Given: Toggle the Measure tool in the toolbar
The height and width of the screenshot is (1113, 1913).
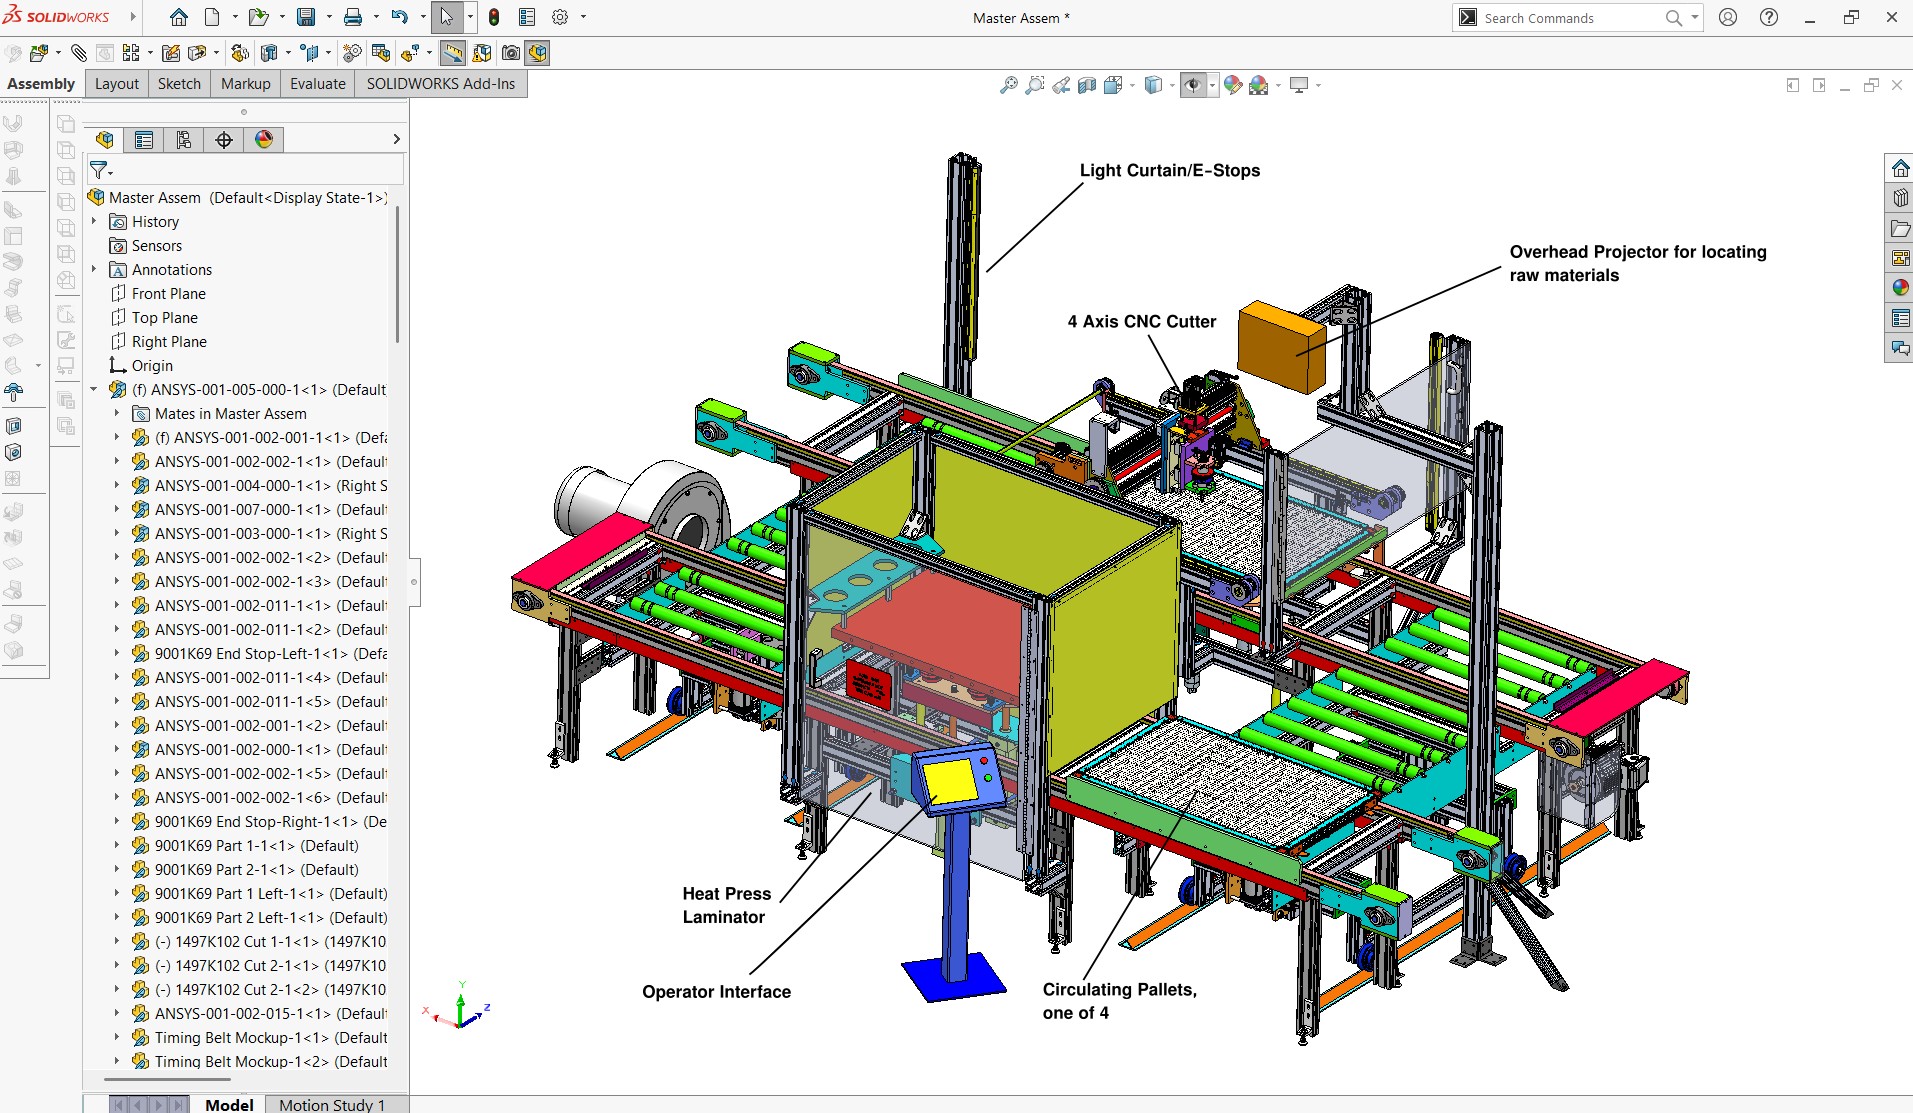Looking at the screenshot, I should [453, 53].
